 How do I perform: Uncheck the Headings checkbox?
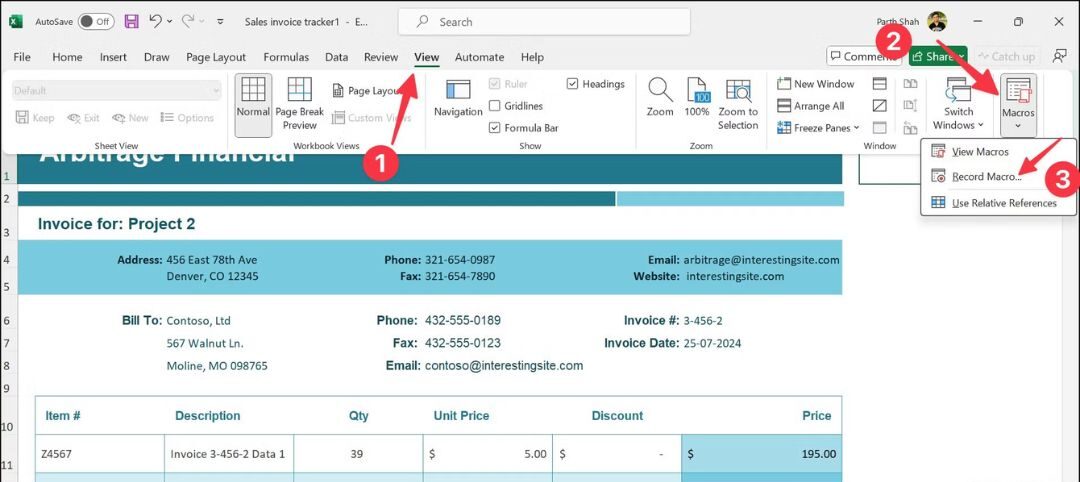pyautogui.click(x=572, y=84)
